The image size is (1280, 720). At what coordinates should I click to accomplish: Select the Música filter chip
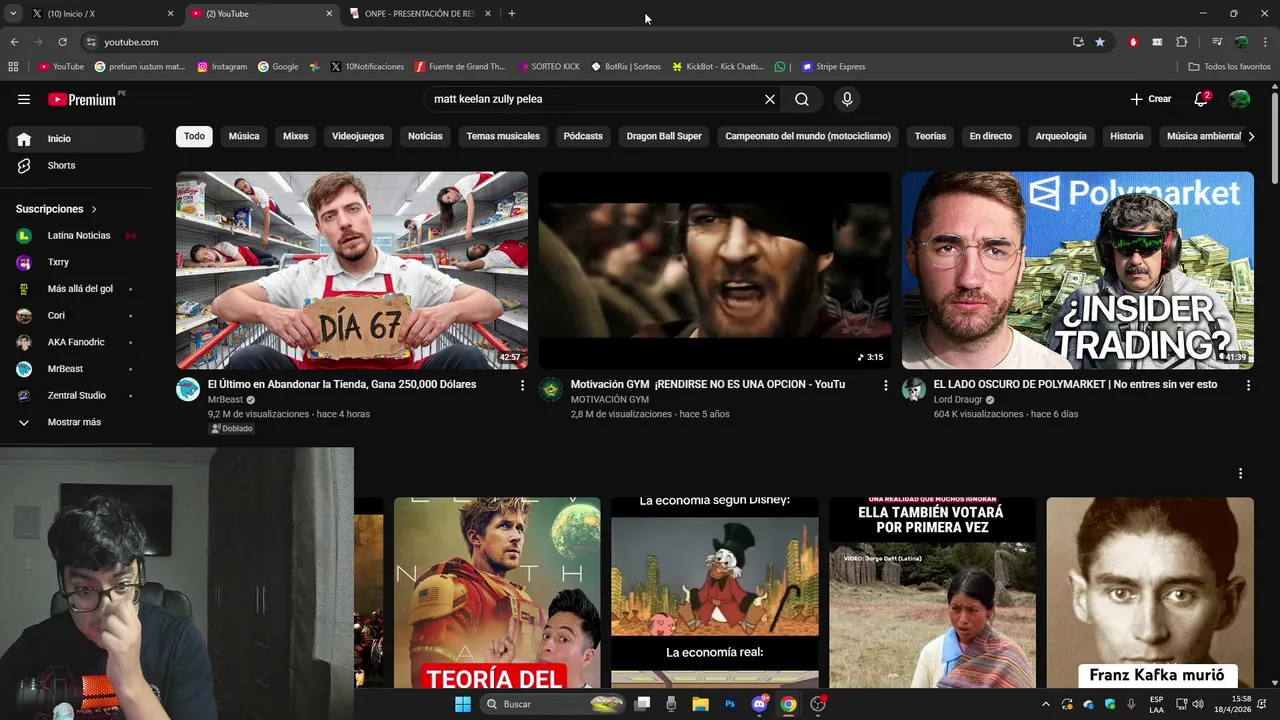tap(244, 136)
